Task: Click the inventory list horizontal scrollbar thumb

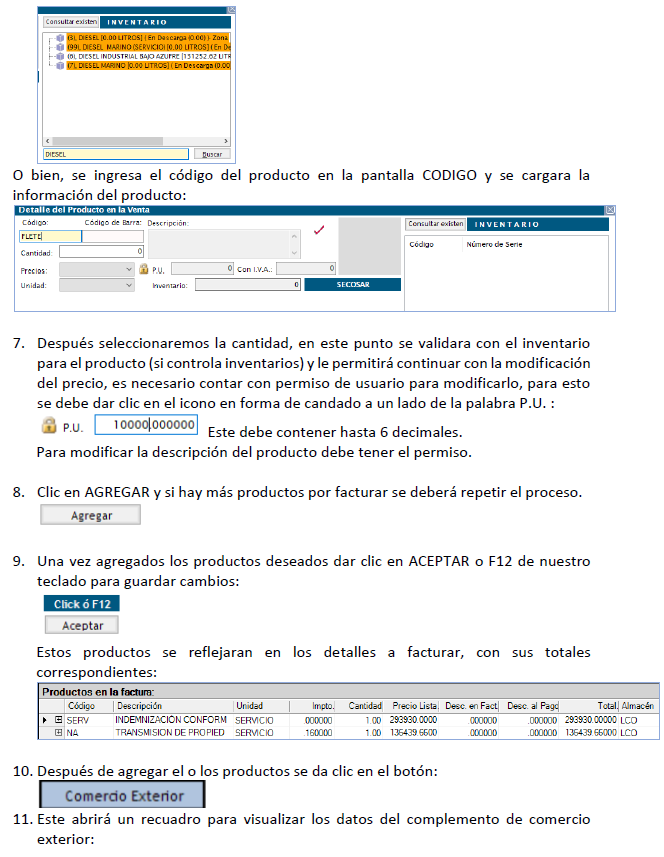Action: (107, 141)
